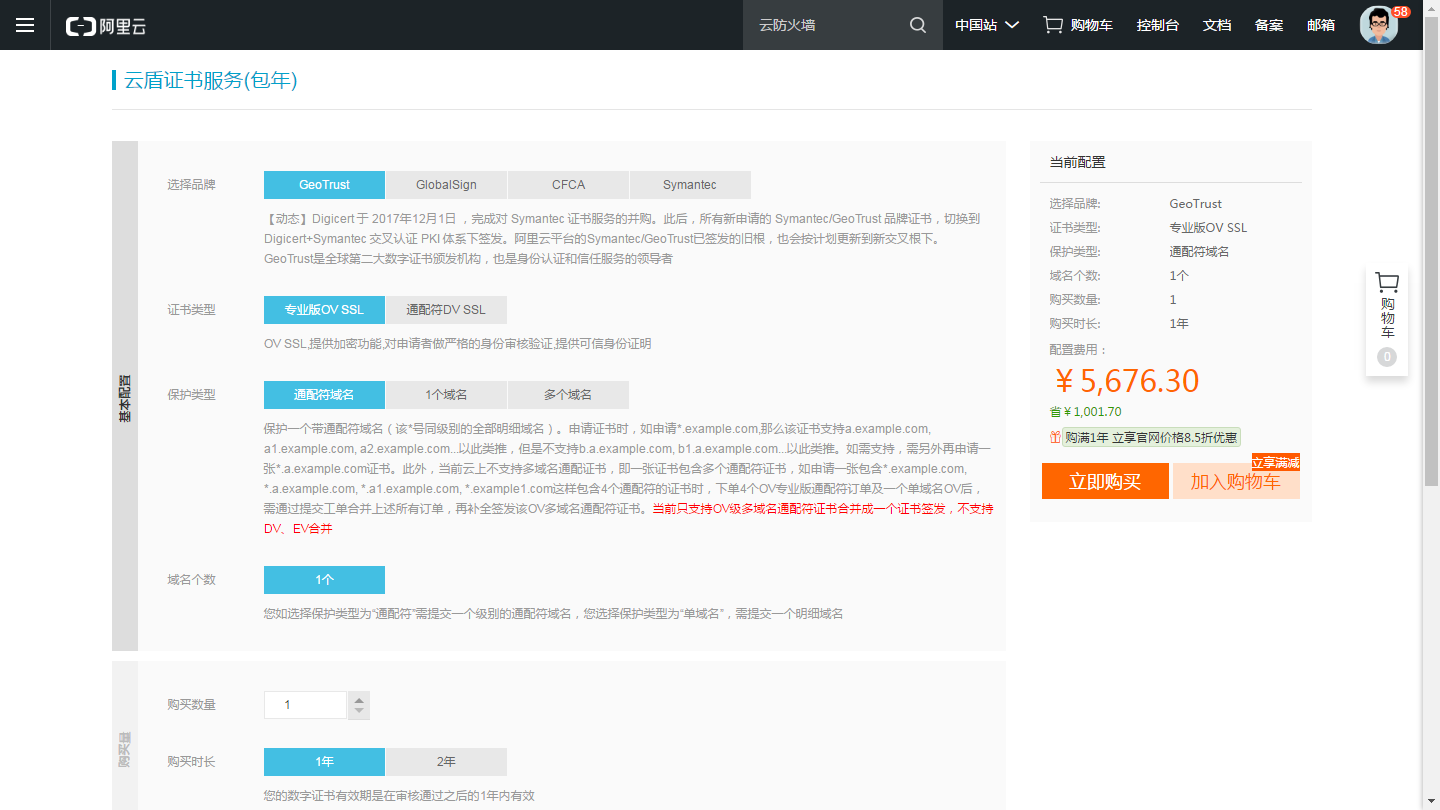Image resolution: width=1440 pixels, height=810 pixels.
Task: Select CFCA brand option
Action: coord(568,185)
